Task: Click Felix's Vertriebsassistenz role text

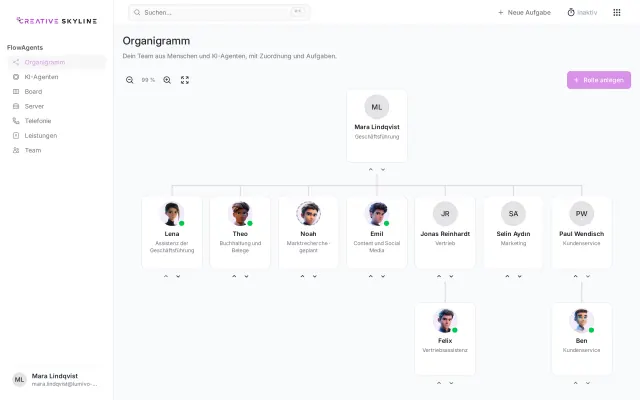Action: [x=445, y=350]
